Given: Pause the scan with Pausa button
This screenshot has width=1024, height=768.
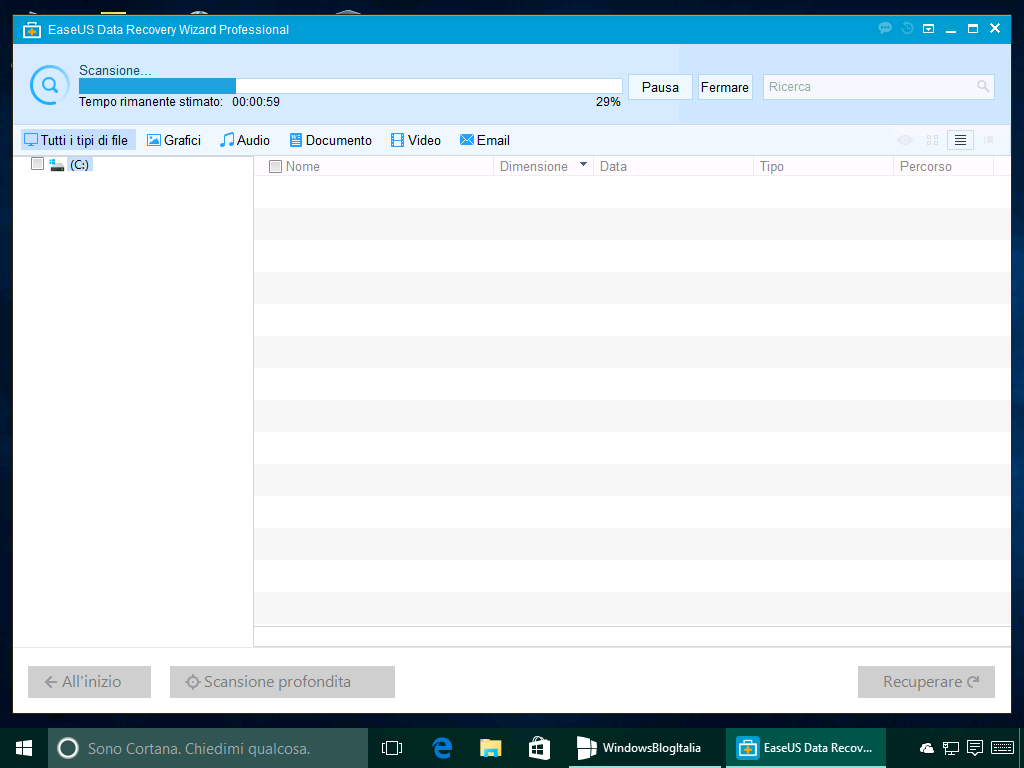Looking at the screenshot, I should [x=660, y=87].
